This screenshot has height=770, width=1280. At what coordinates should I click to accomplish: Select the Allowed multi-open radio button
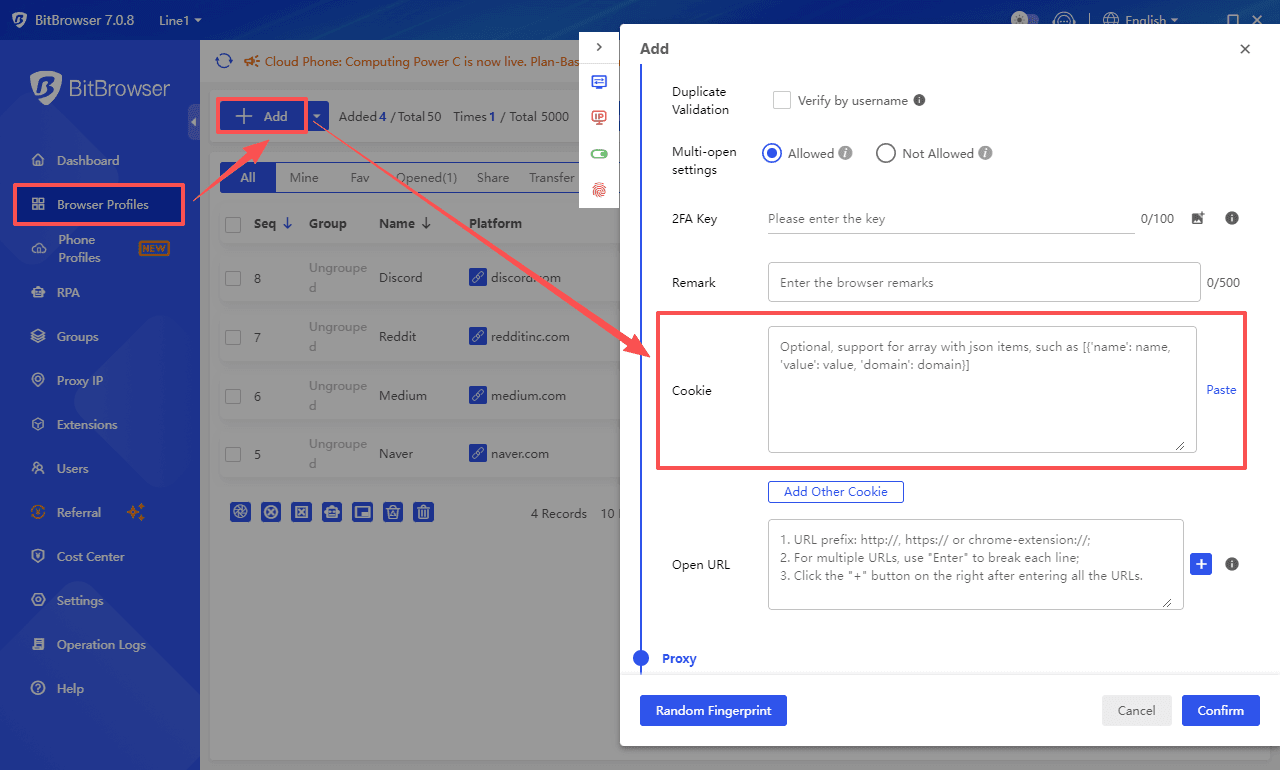point(771,153)
